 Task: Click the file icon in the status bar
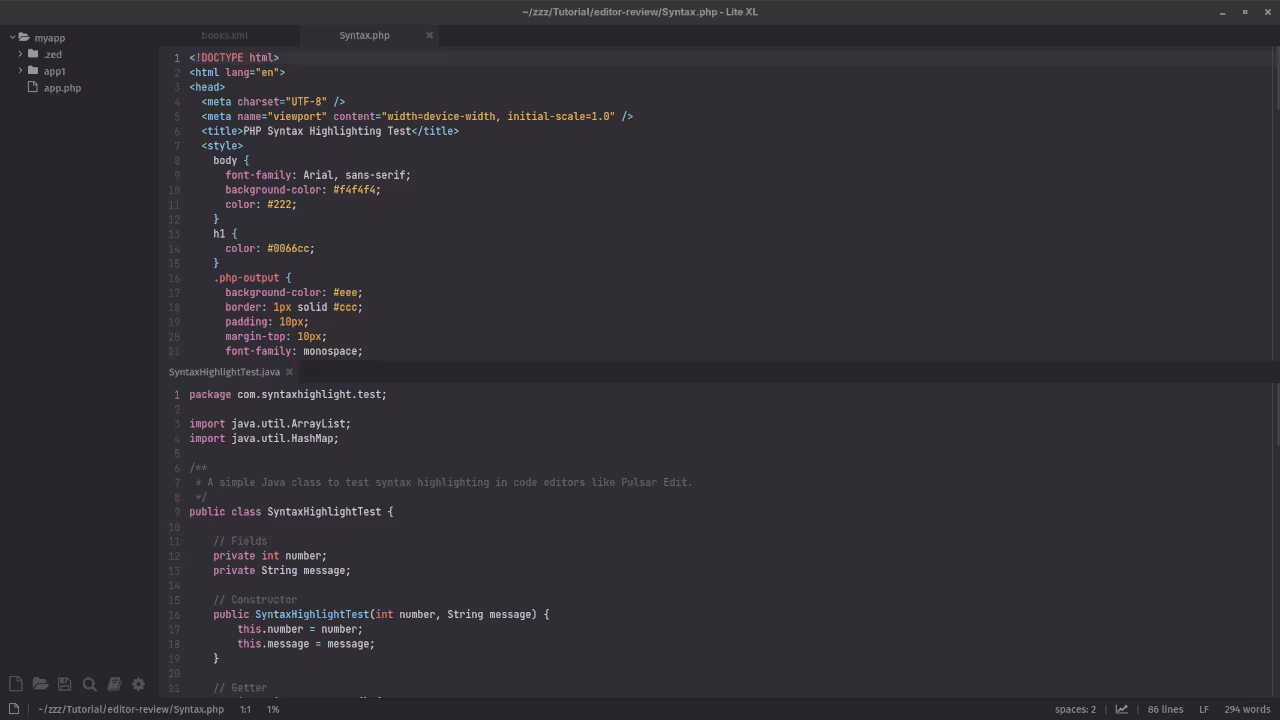(x=12, y=709)
